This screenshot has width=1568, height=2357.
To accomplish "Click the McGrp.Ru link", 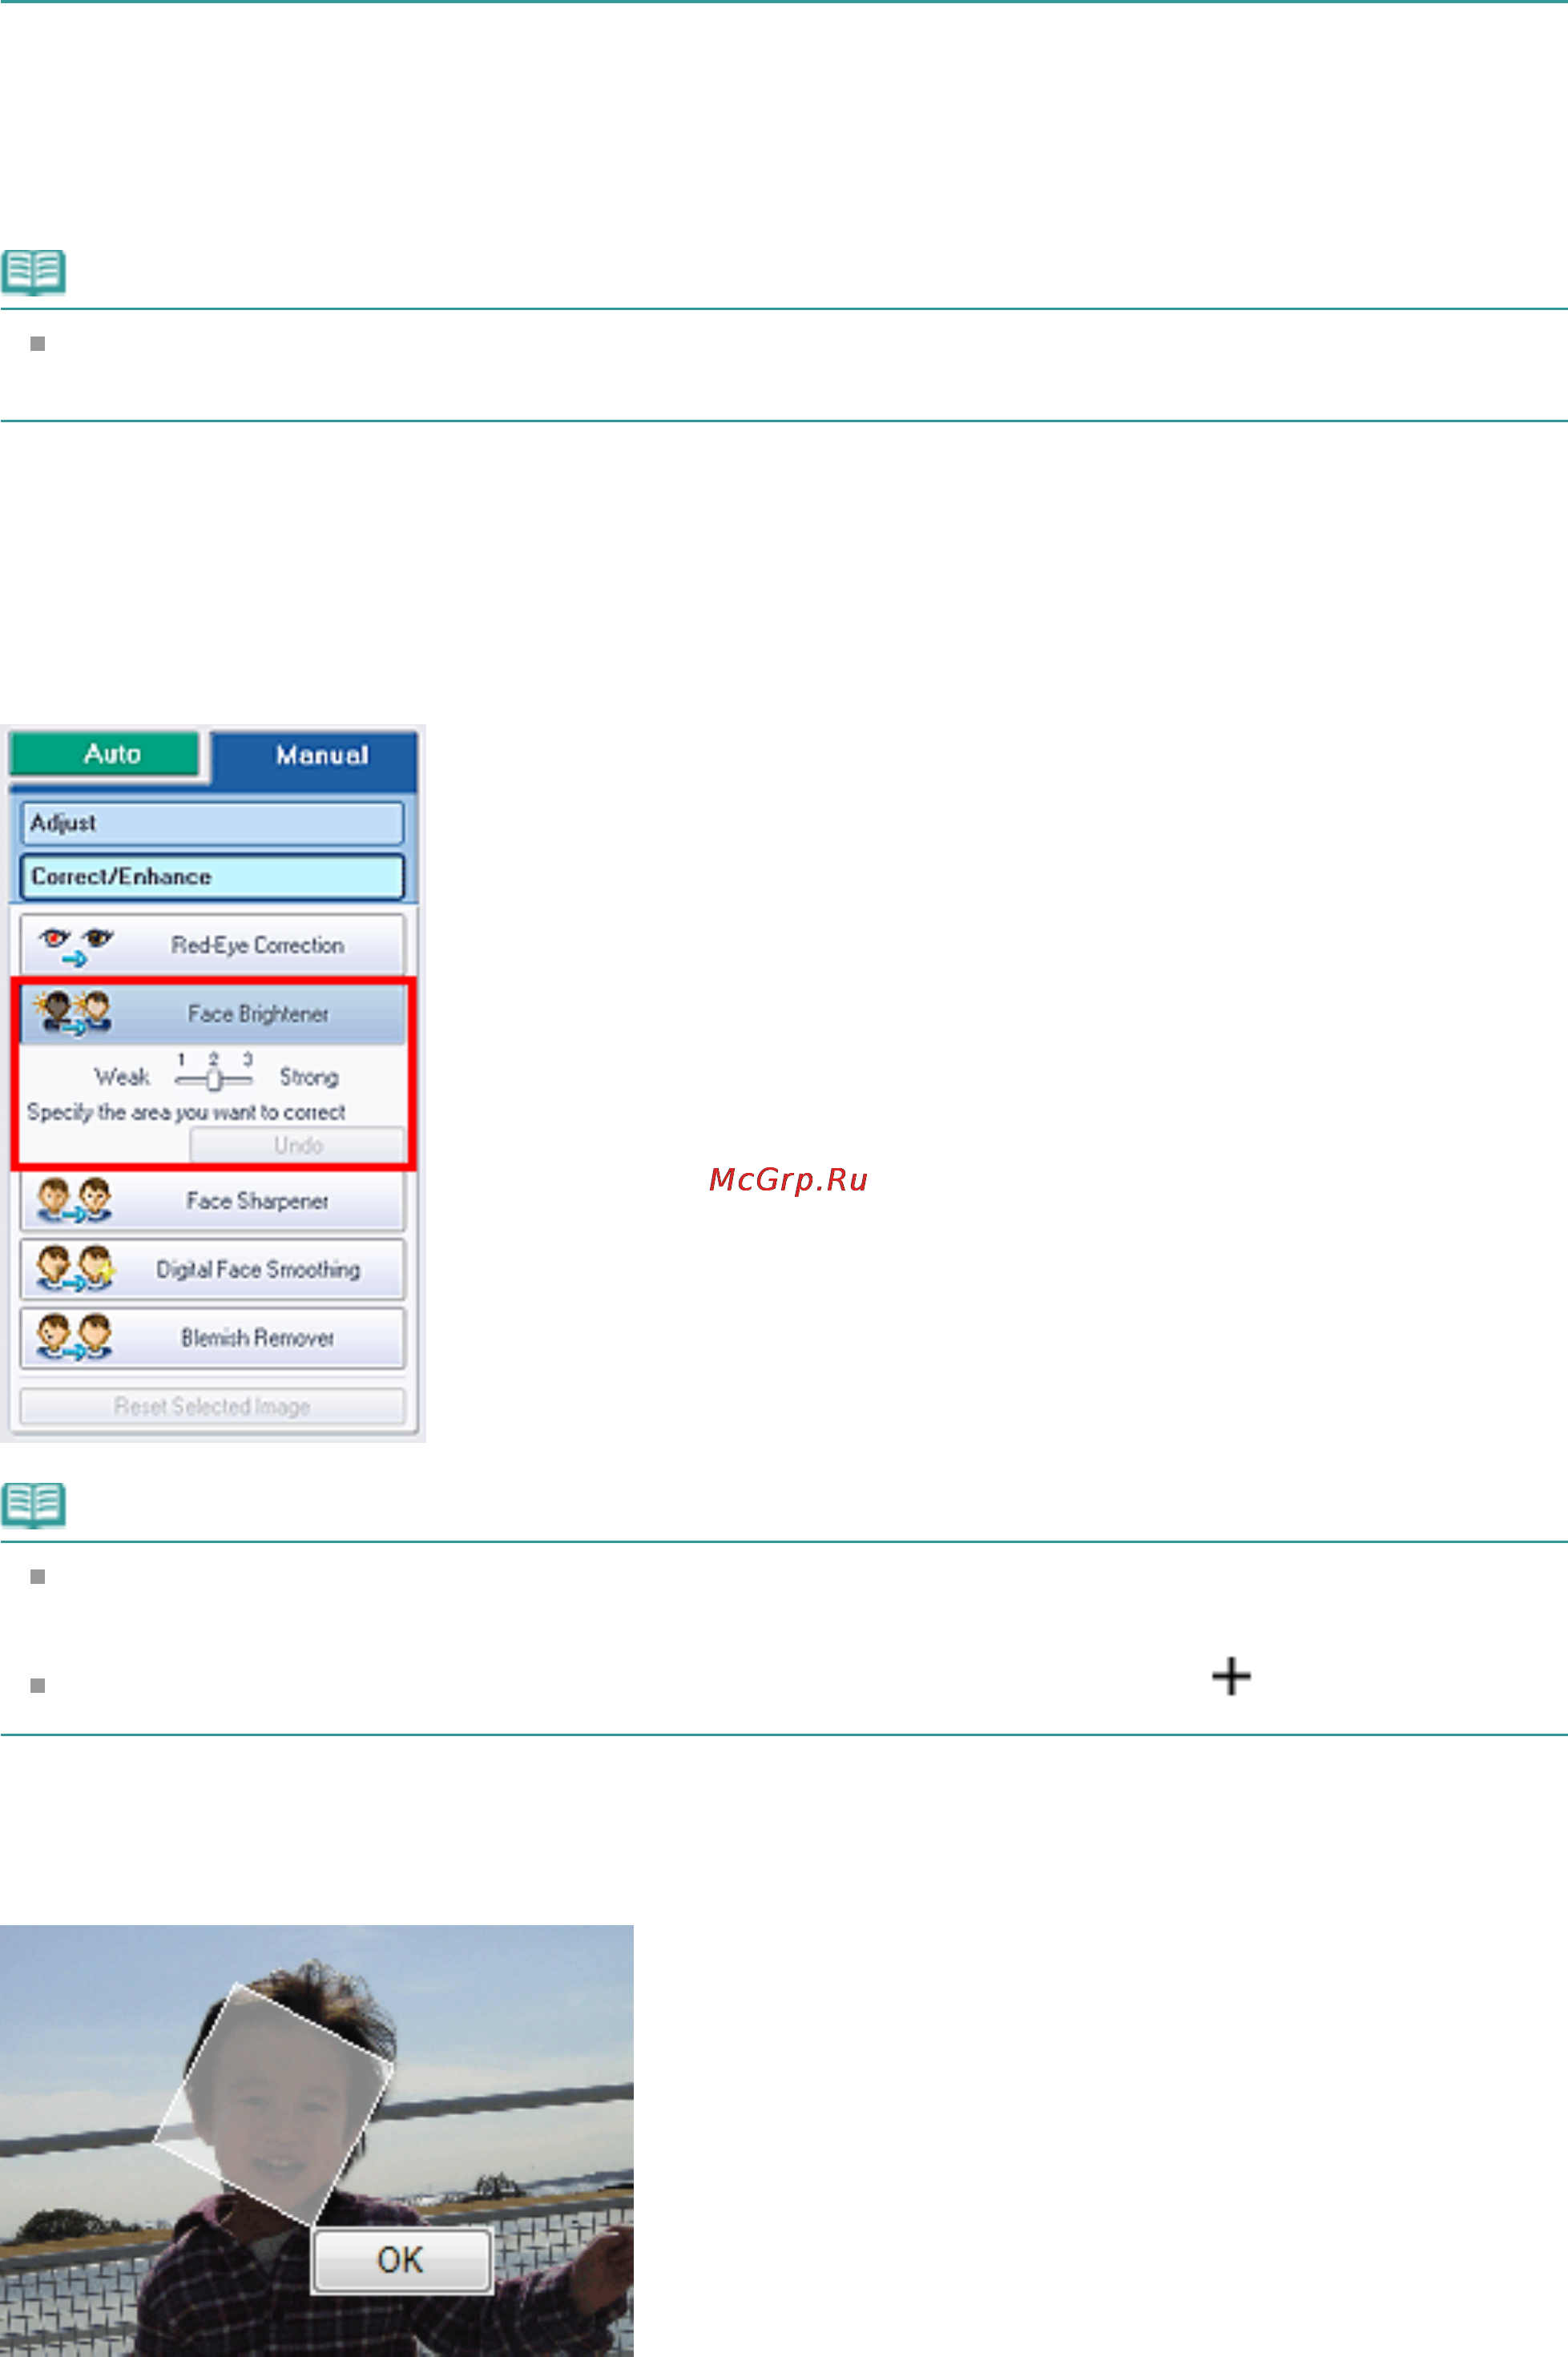I will coord(788,1180).
